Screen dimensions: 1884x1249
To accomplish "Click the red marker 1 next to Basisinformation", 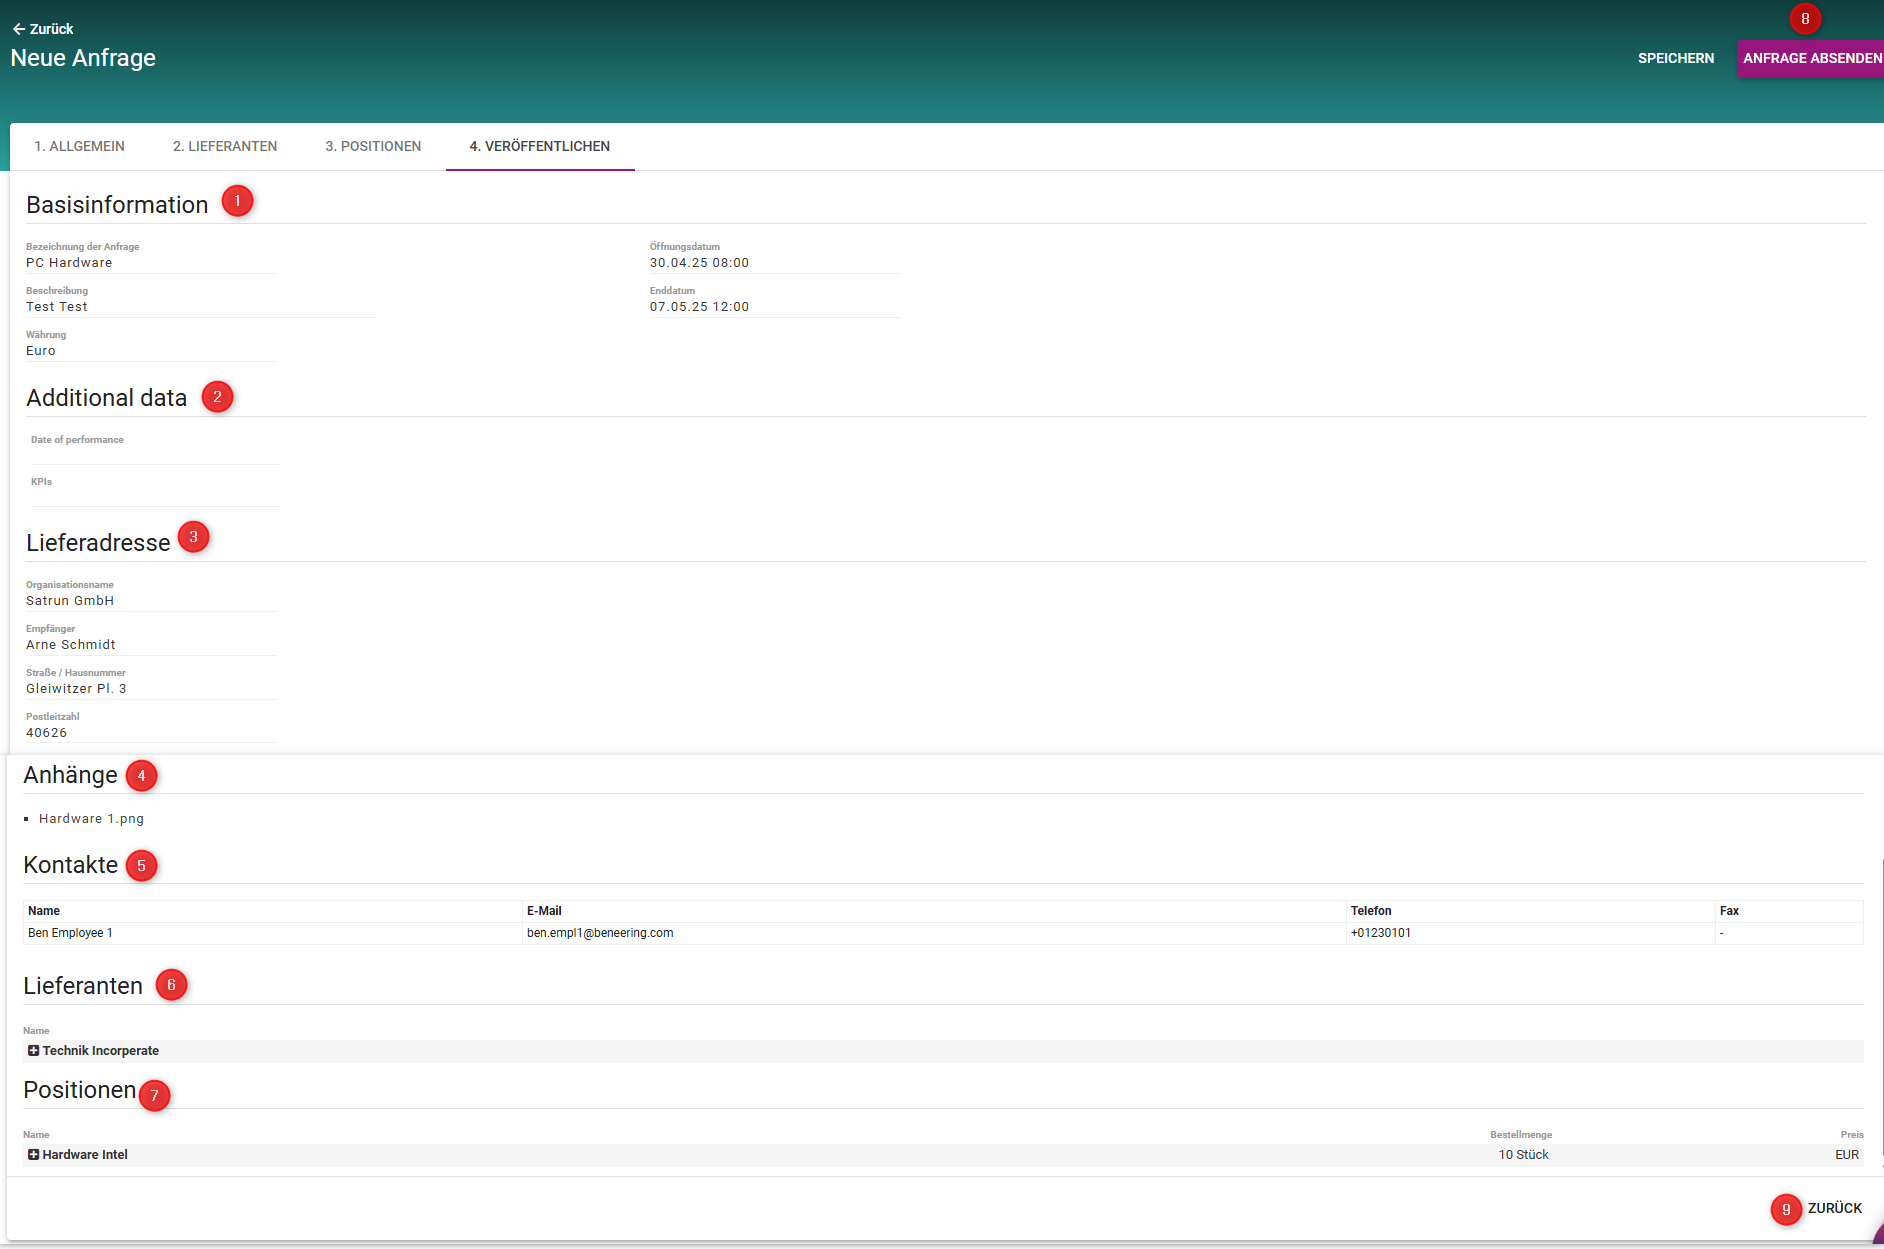I will tap(237, 201).
